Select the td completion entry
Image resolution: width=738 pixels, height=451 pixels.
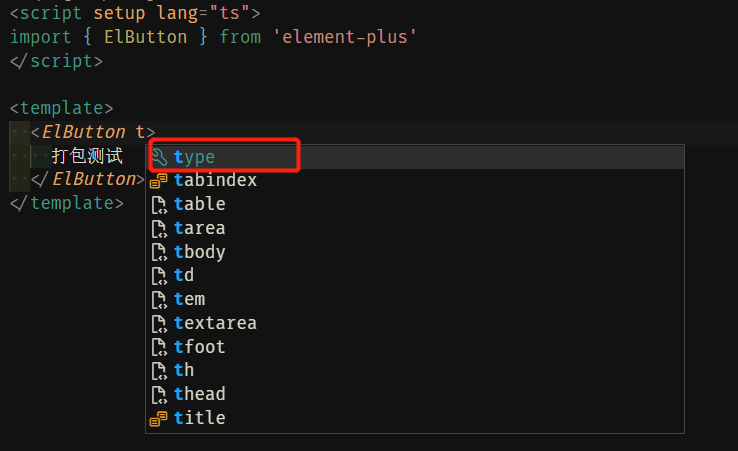click(415, 275)
